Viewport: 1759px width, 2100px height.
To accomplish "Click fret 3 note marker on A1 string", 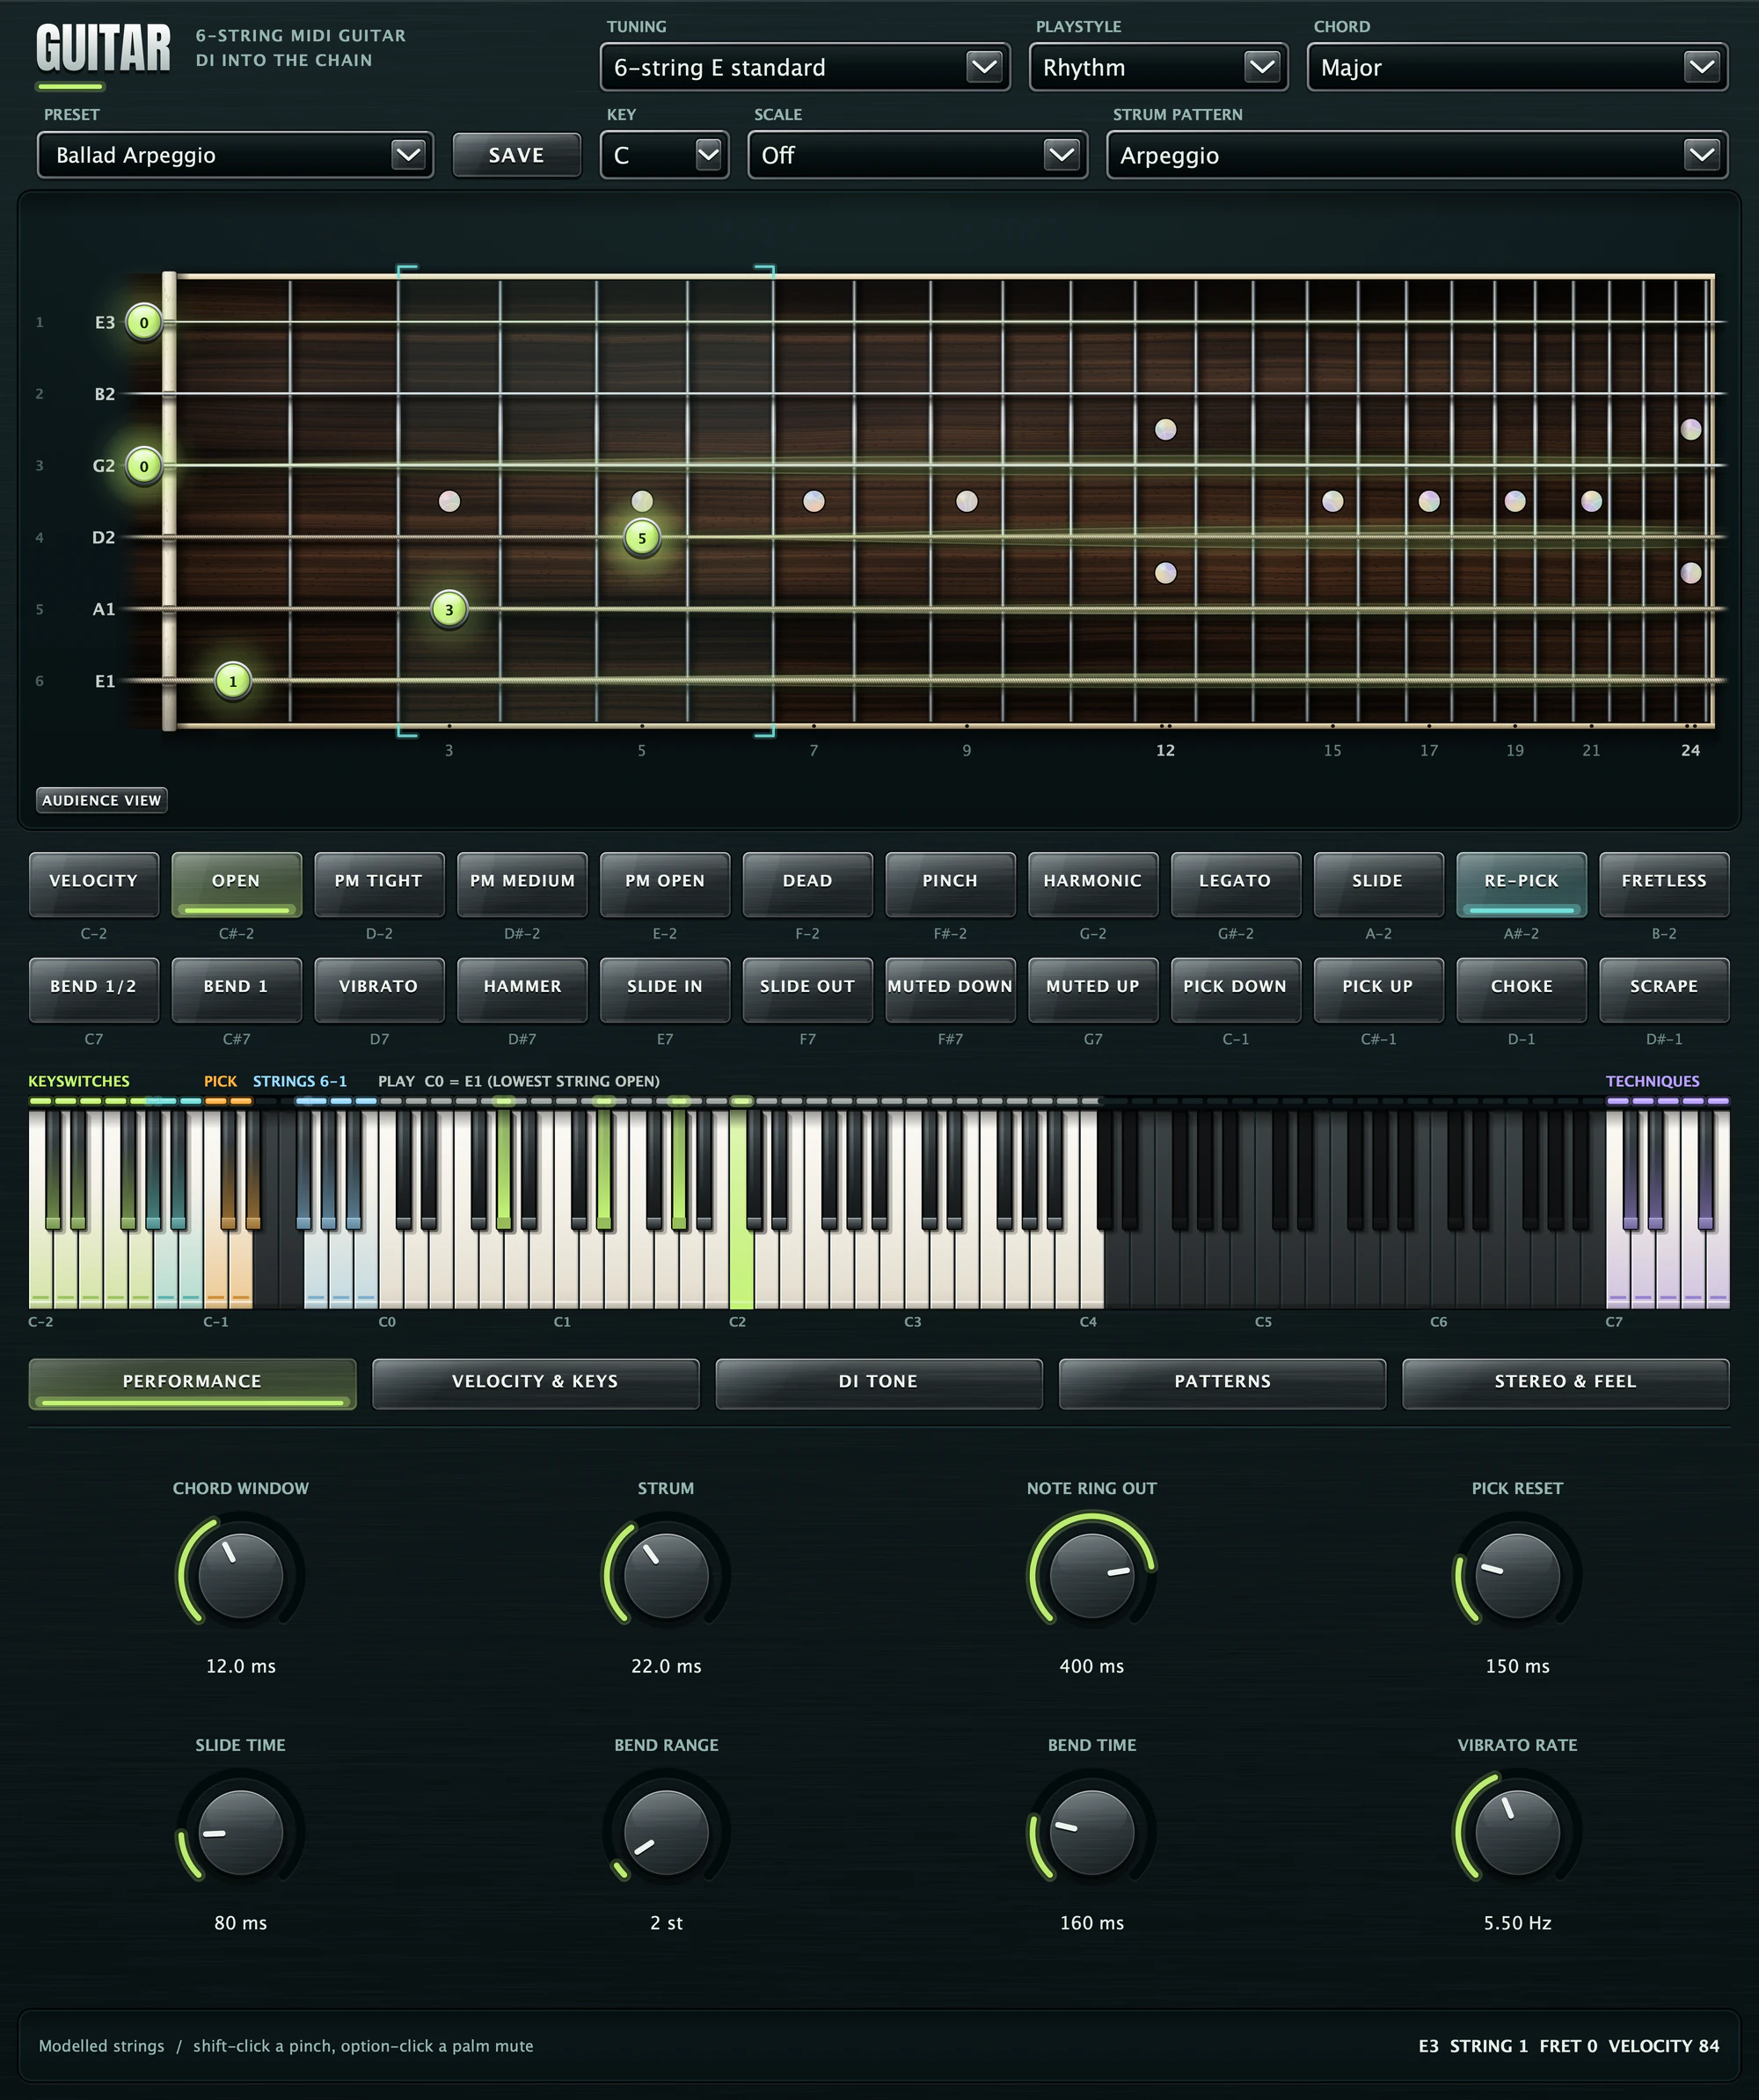I will [449, 610].
